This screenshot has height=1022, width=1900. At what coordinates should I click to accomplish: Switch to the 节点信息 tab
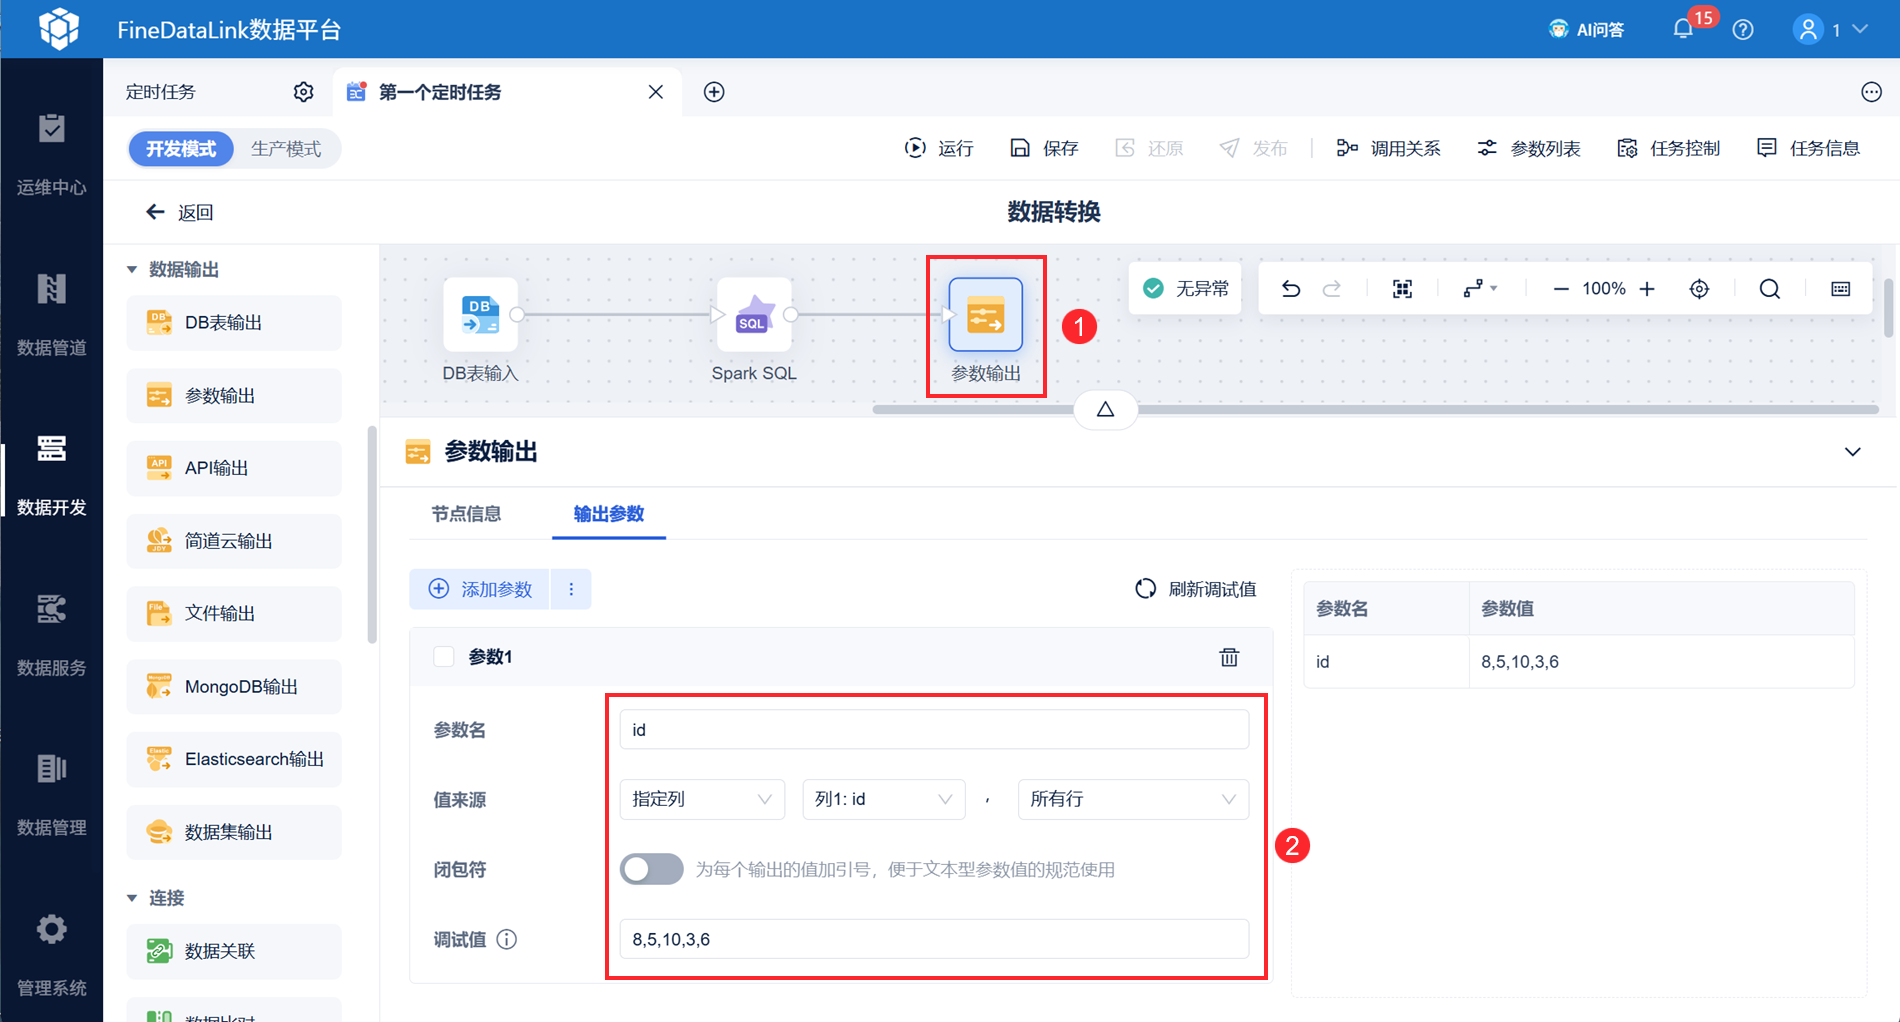(466, 514)
